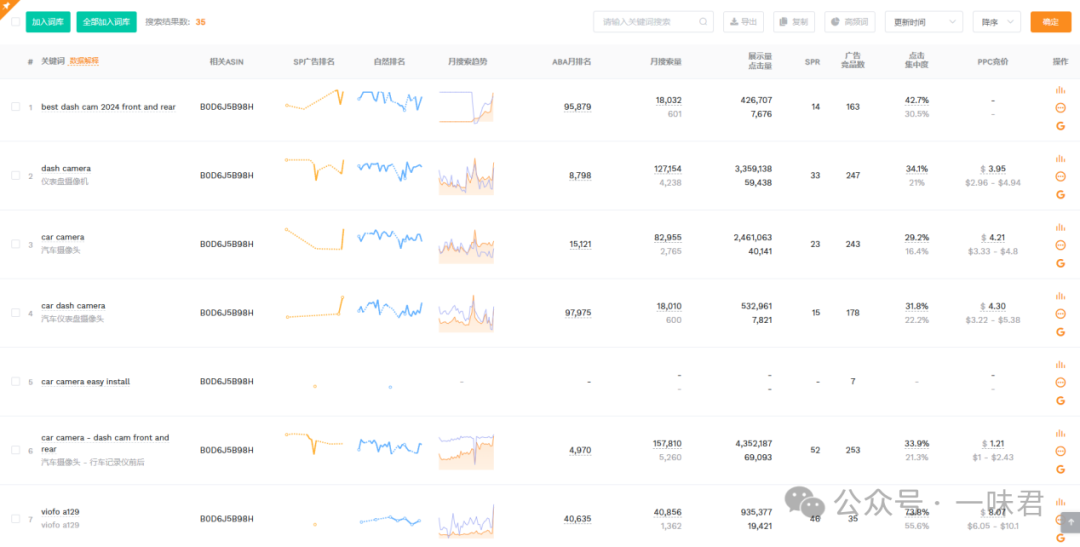Screen dimensions: 1080x547
Task: Click the click concentration value 42.7%
Action: 916,101
